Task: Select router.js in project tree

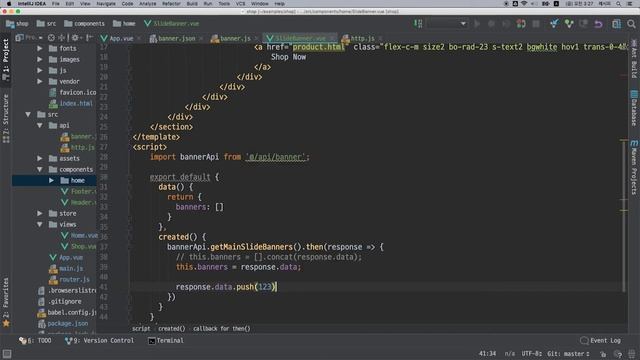Action: coord(74,280)
